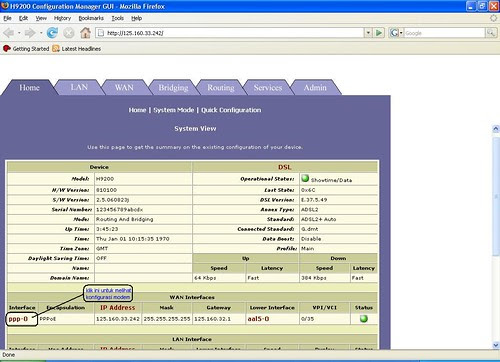This screenshot has height=362, width=500.
Task: Click the Latest Headlines feed icon
Action: pyautogui.click(x=56, y=49)
